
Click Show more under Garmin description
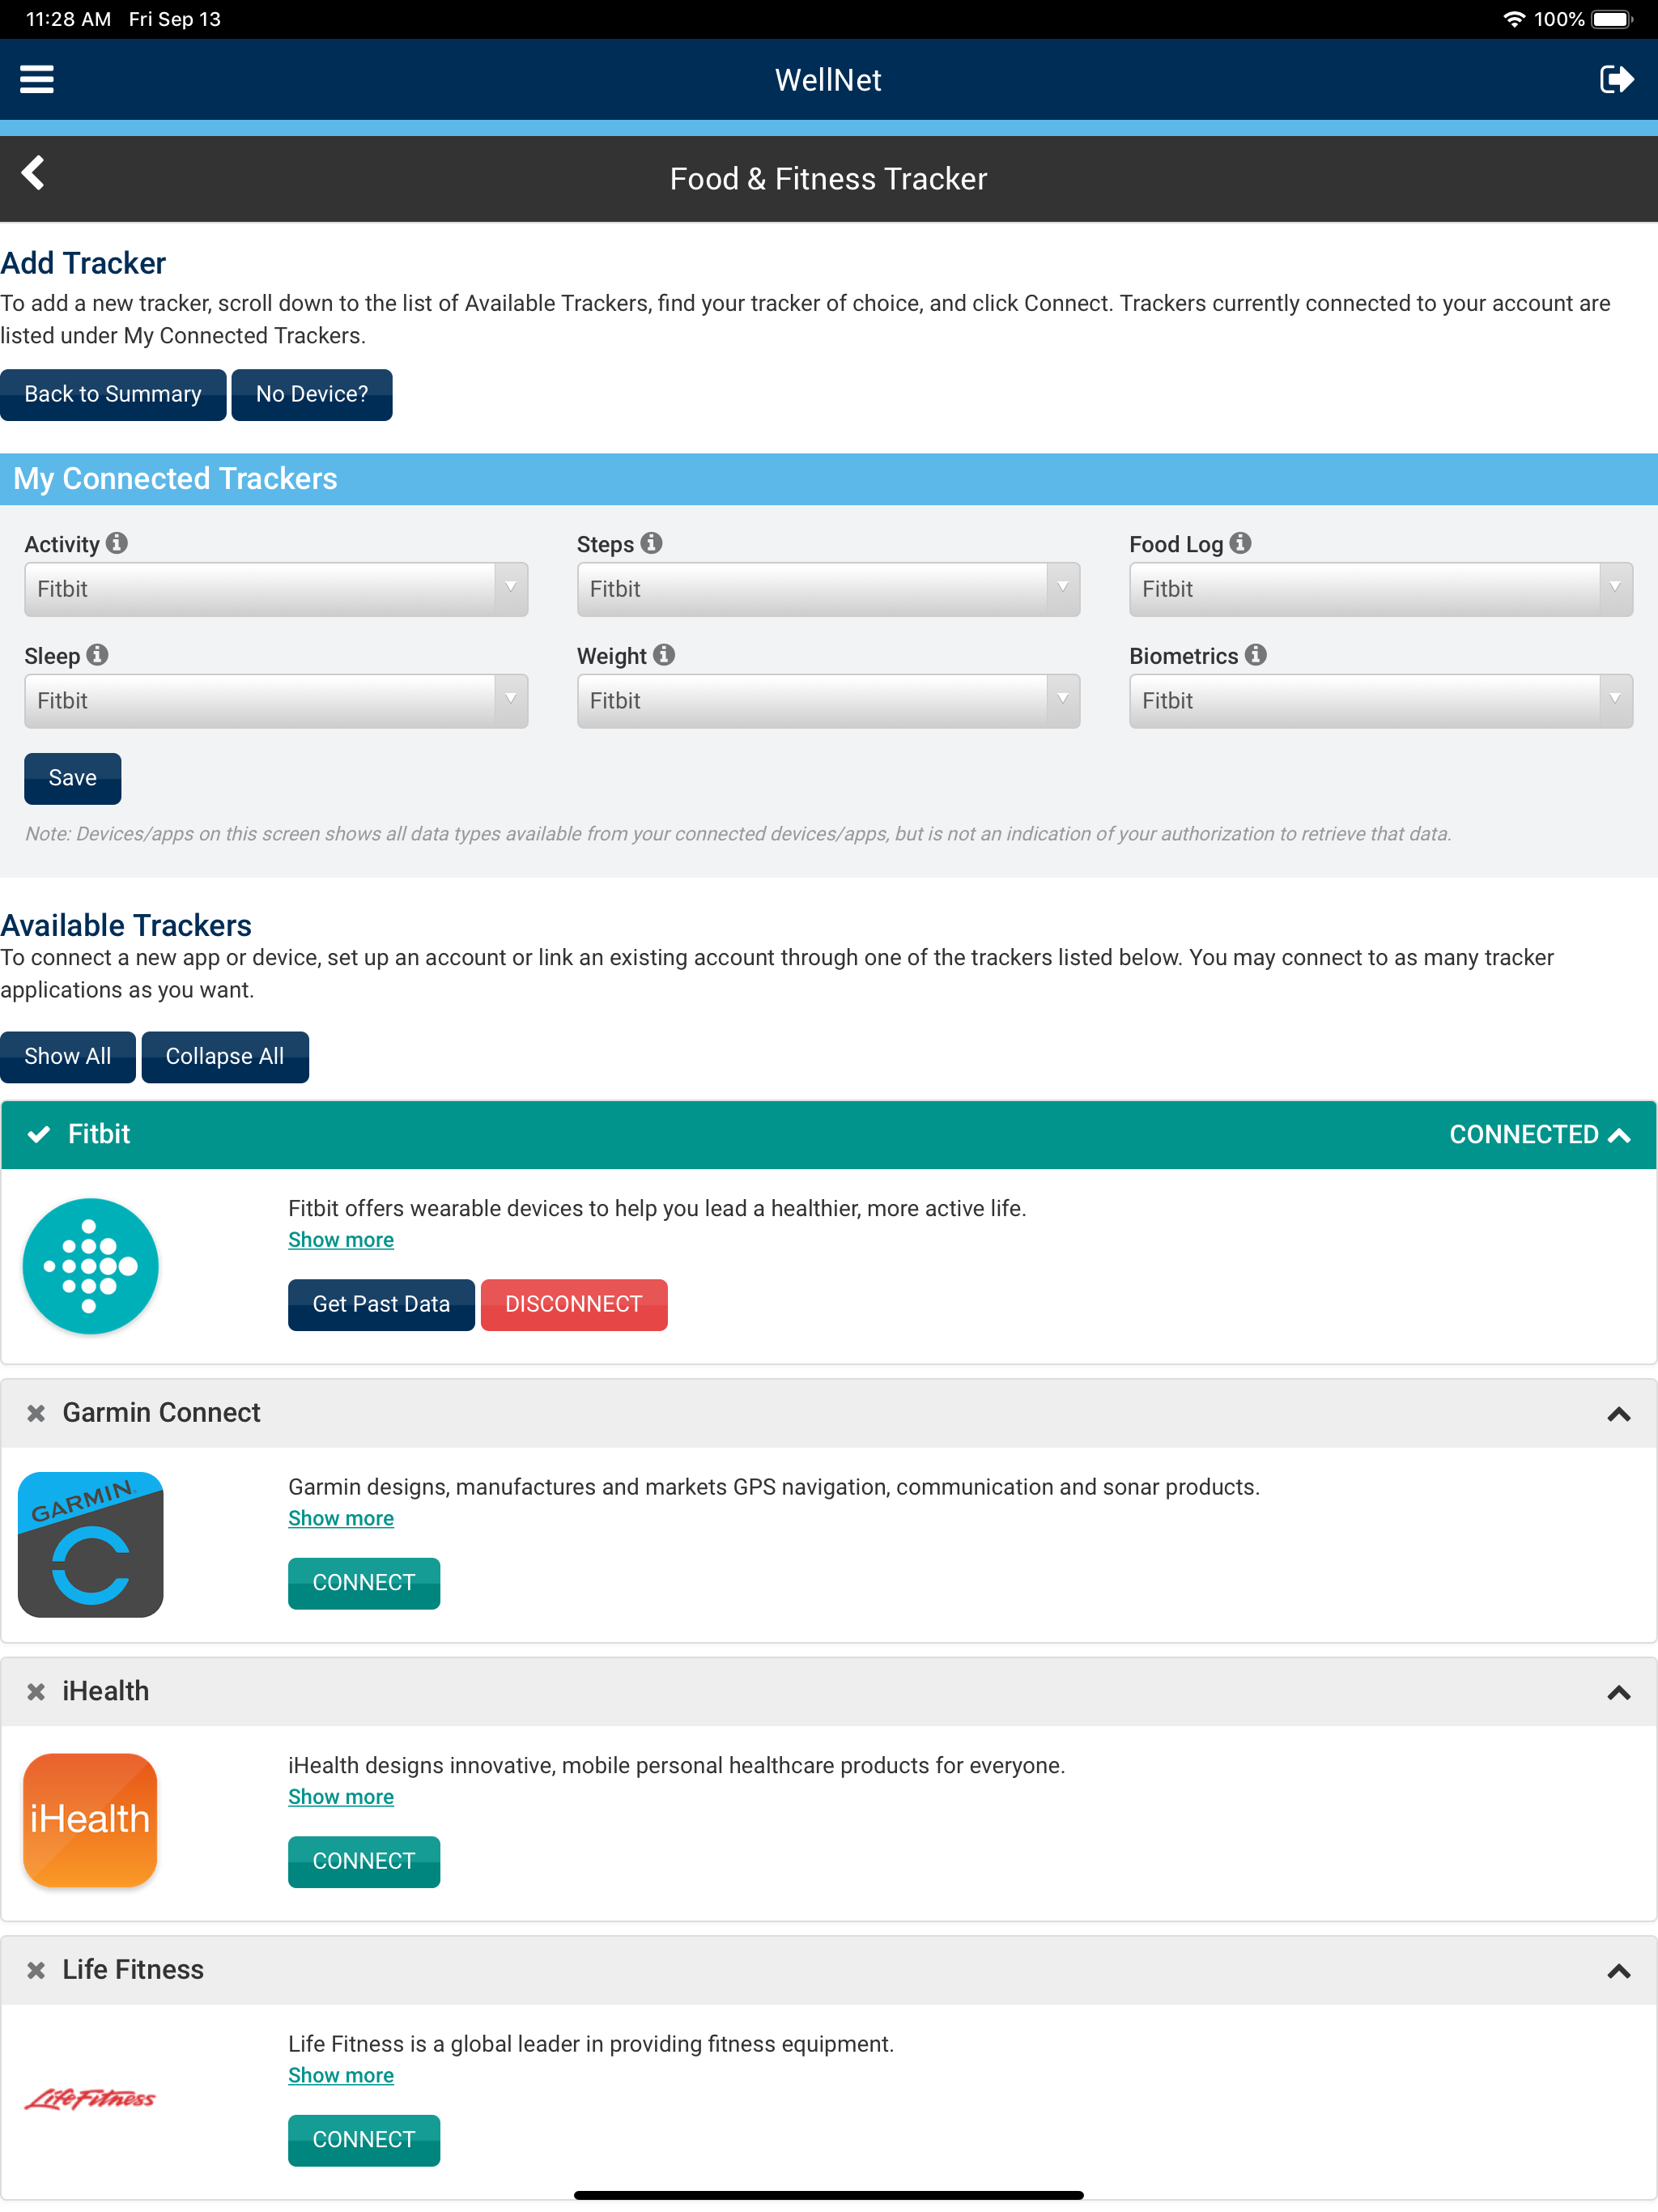tap(341, 1518)
